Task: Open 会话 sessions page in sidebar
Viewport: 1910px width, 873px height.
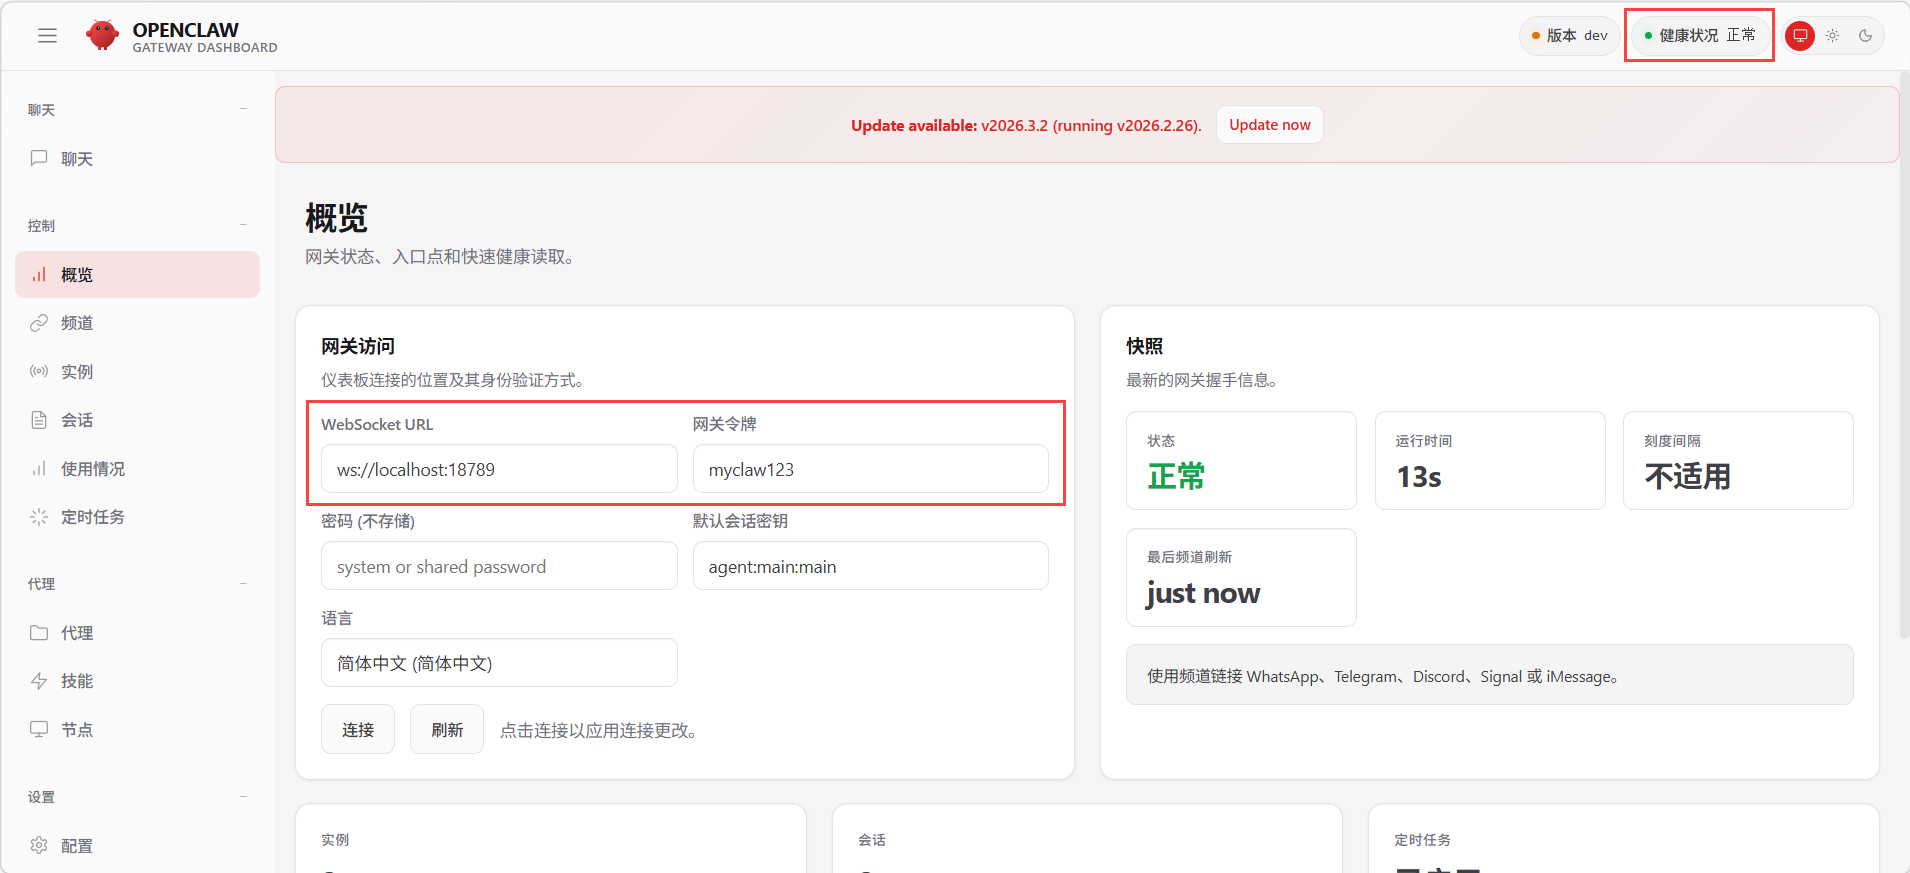Action: [137, 420]
